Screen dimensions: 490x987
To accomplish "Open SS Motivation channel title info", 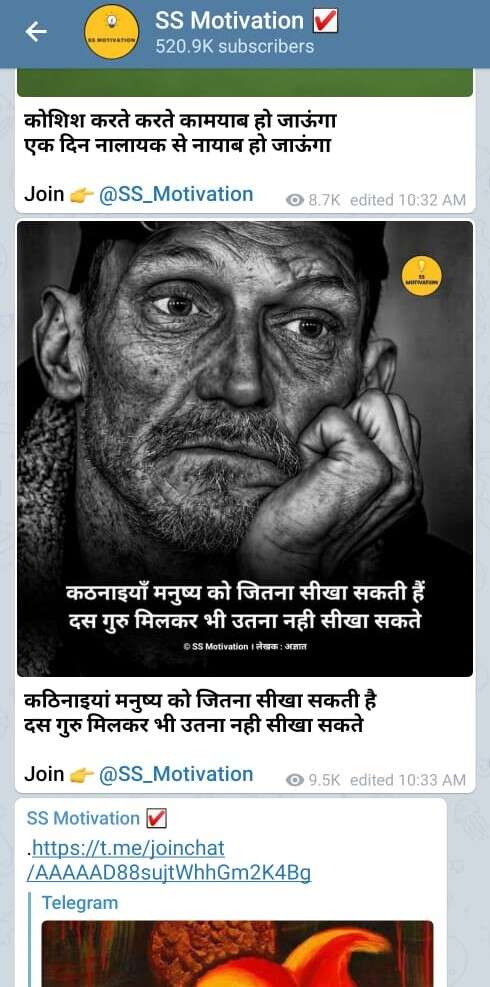I will (230, 21).
